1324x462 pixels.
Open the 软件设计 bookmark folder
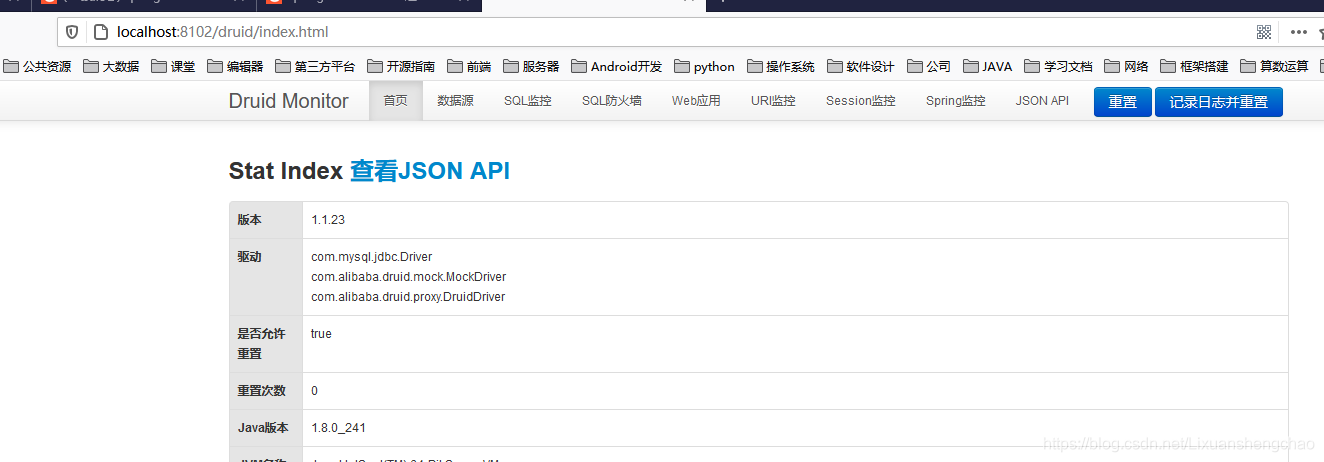pyautogui.click(x=861, y=67)
